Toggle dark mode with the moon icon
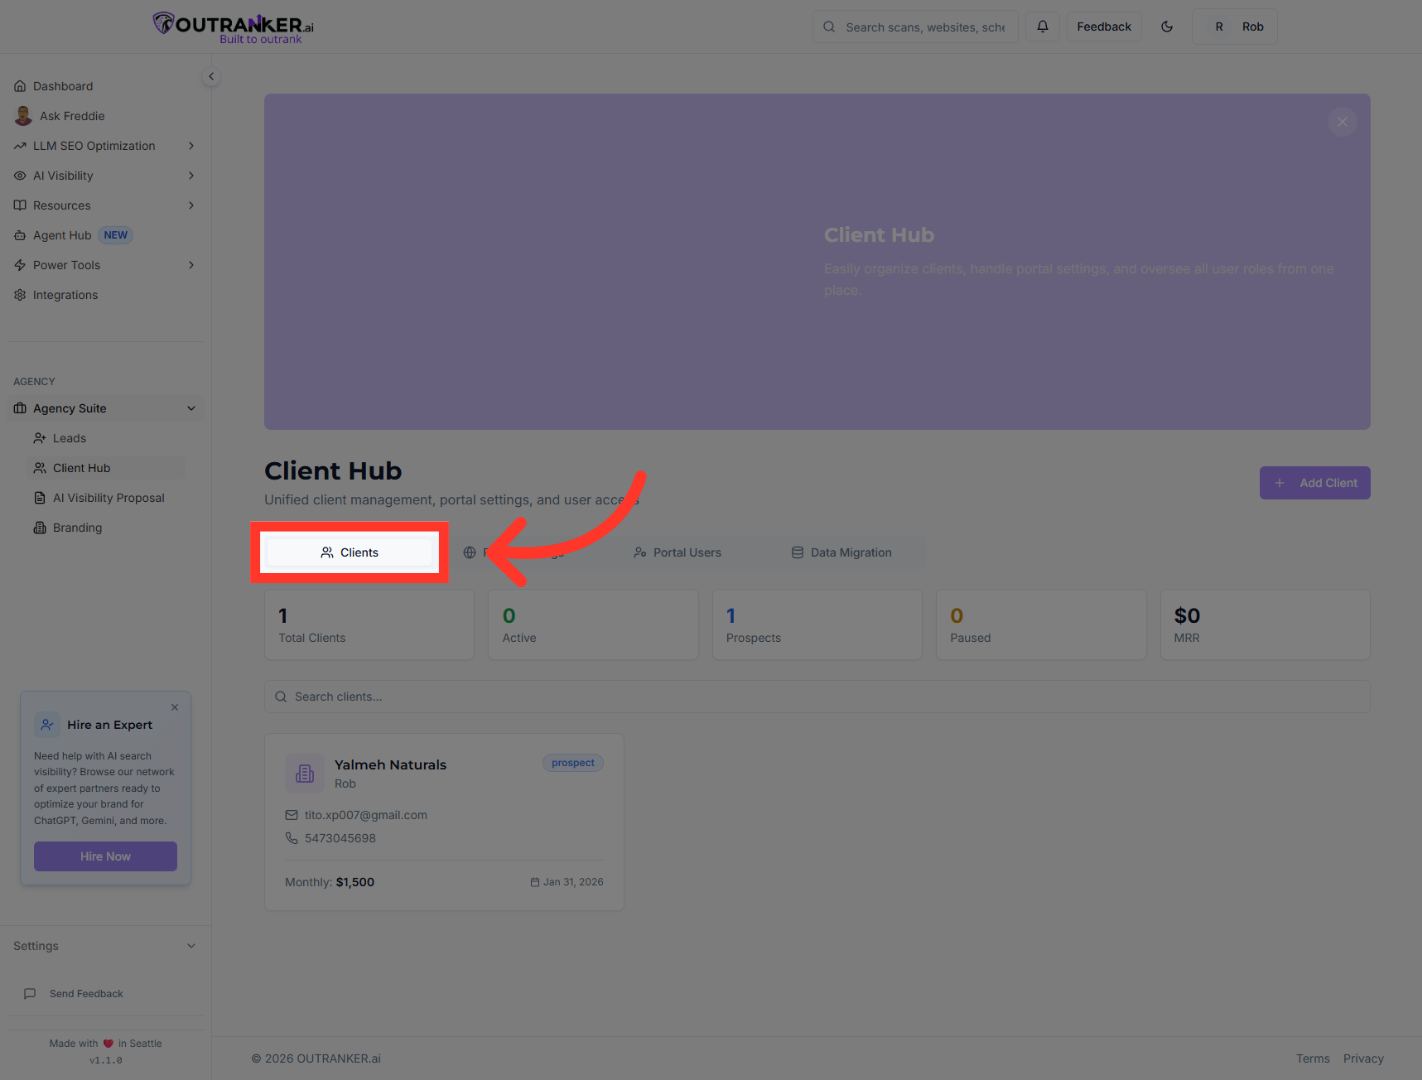The image size is (1422, 1080). click(1167, 27)
